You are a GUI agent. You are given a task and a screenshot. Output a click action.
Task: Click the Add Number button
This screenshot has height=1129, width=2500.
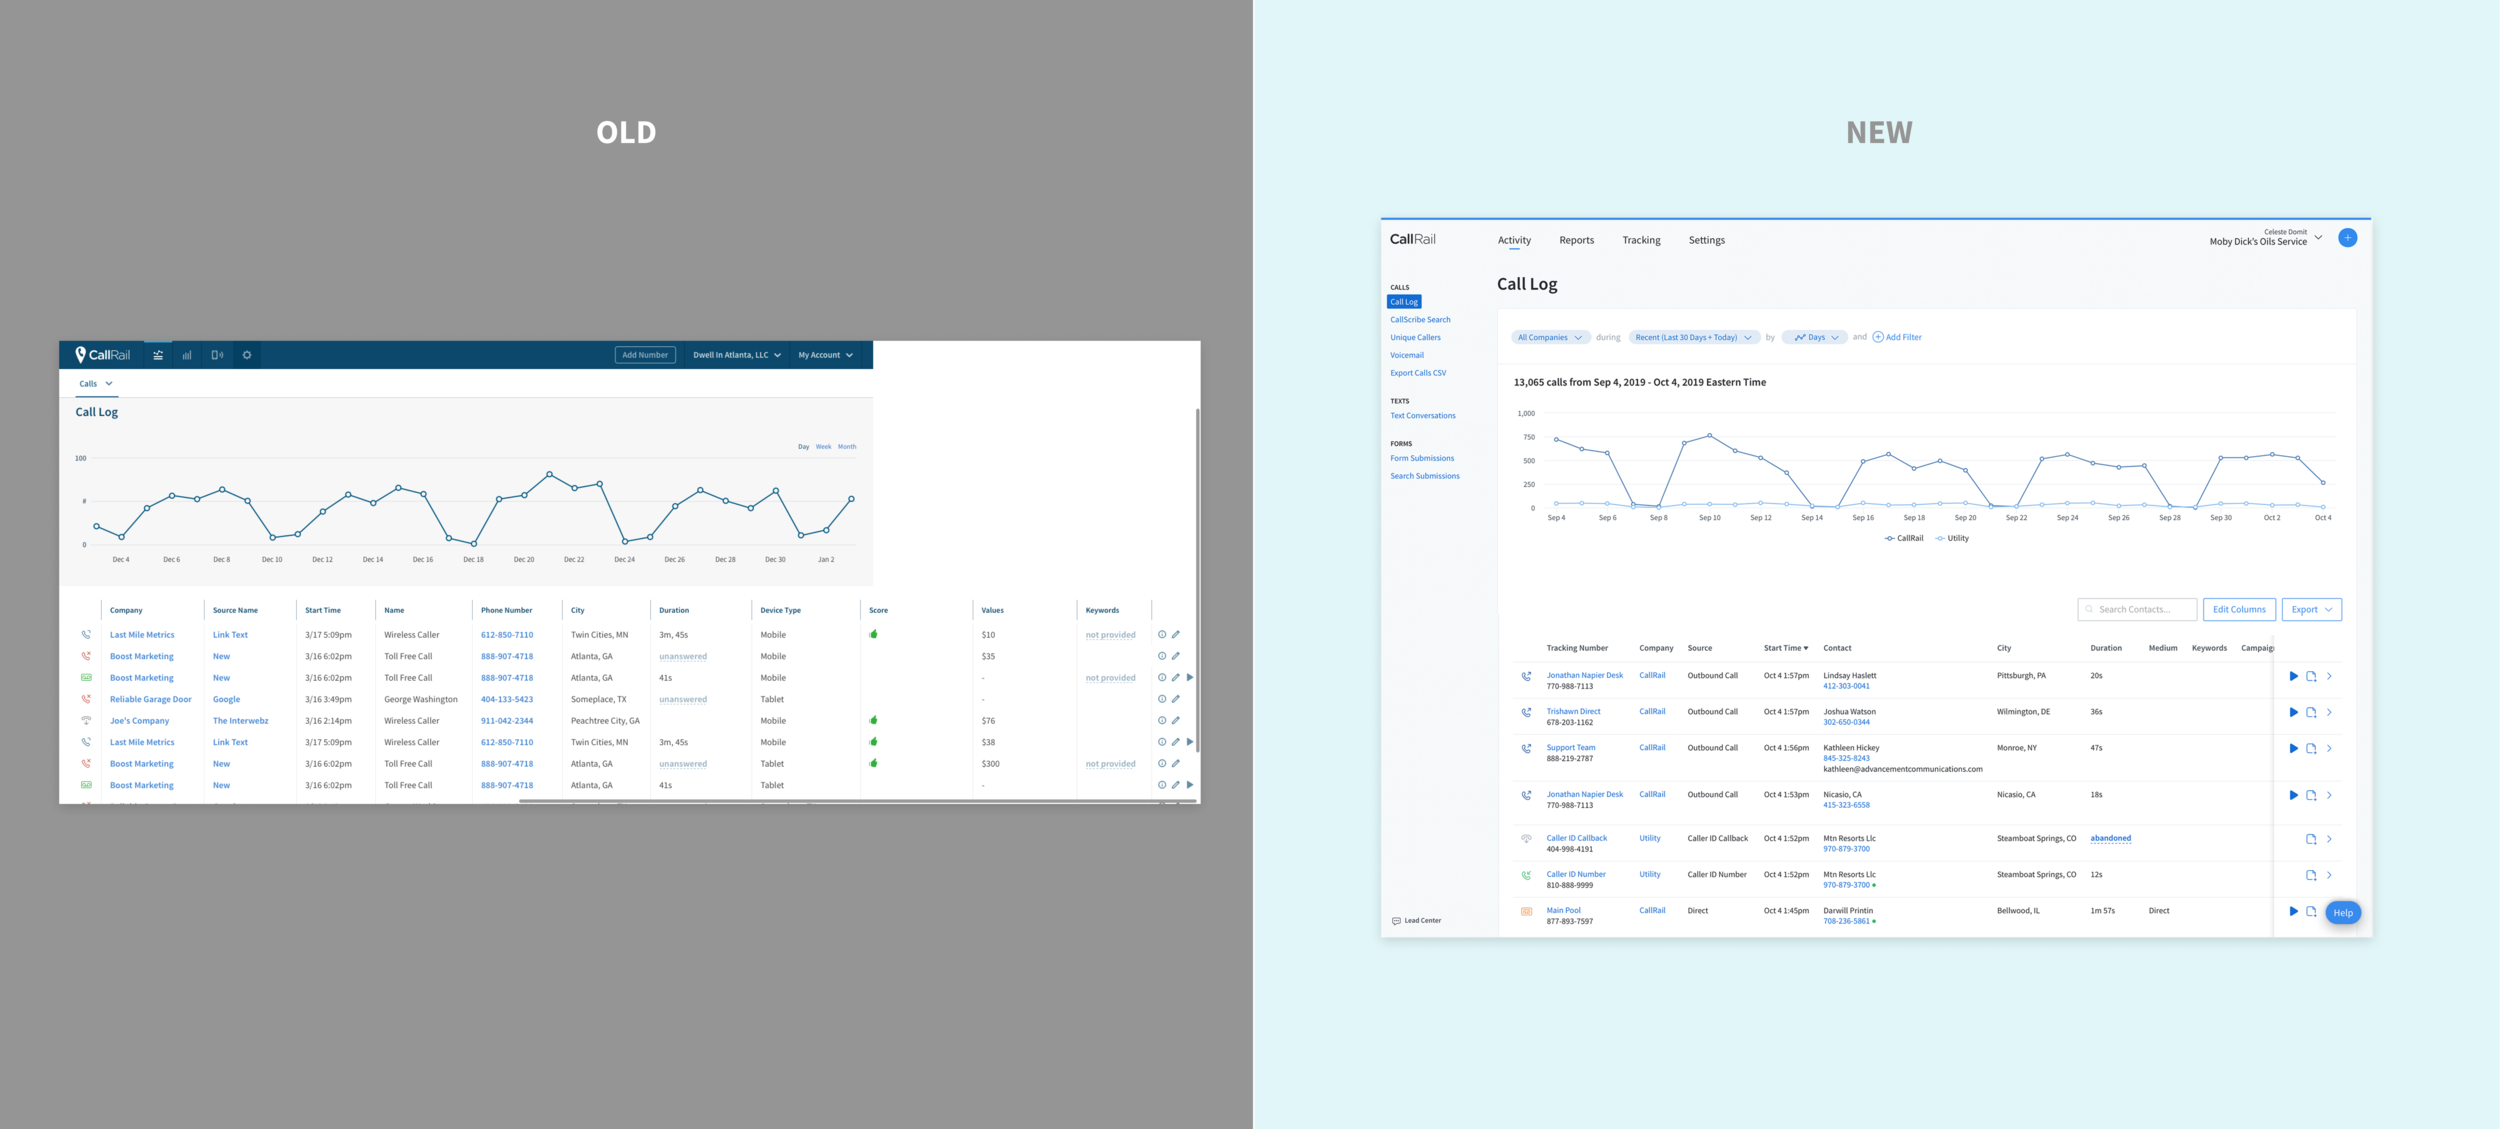tap(645, 355)
